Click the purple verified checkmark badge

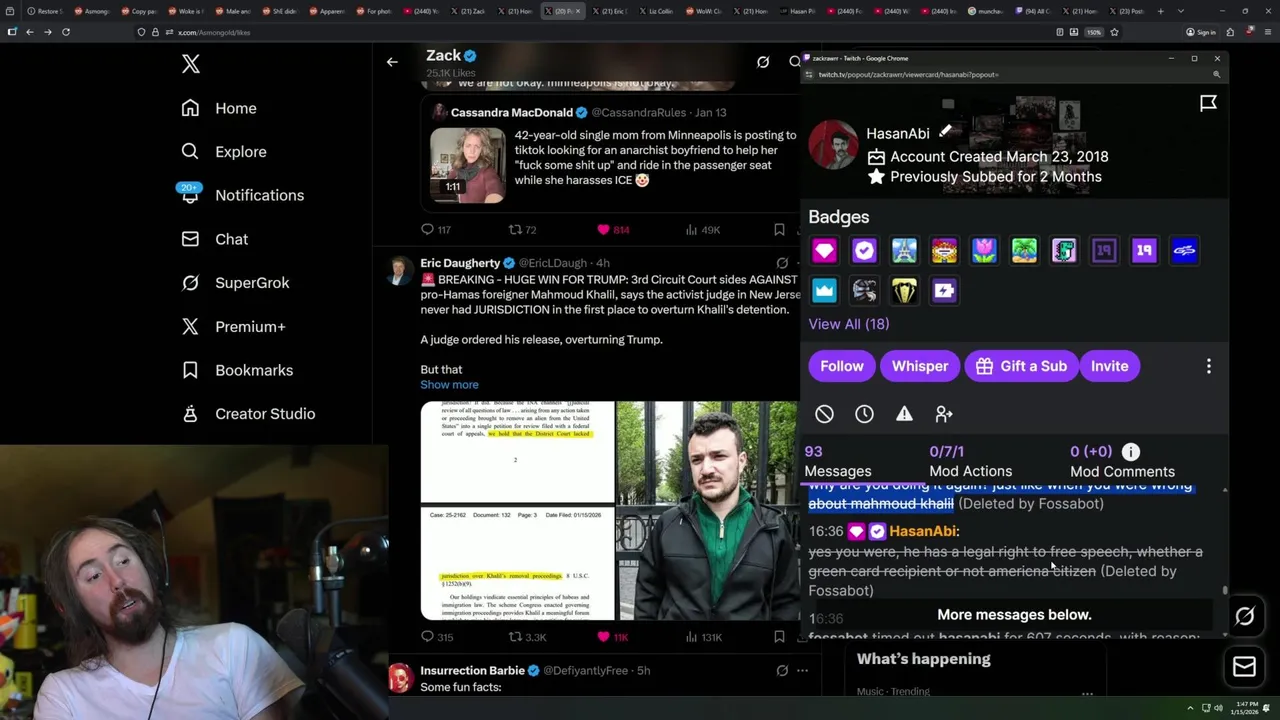(x=864, y=251)
